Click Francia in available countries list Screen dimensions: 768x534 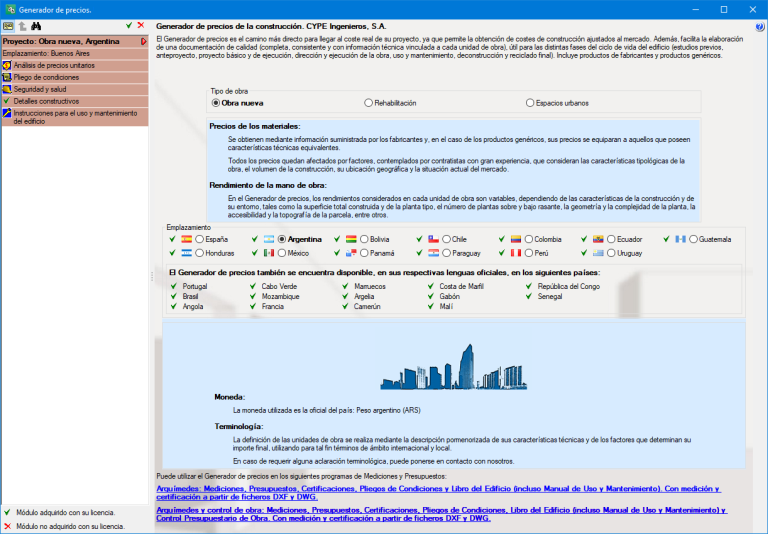(273, 307)
